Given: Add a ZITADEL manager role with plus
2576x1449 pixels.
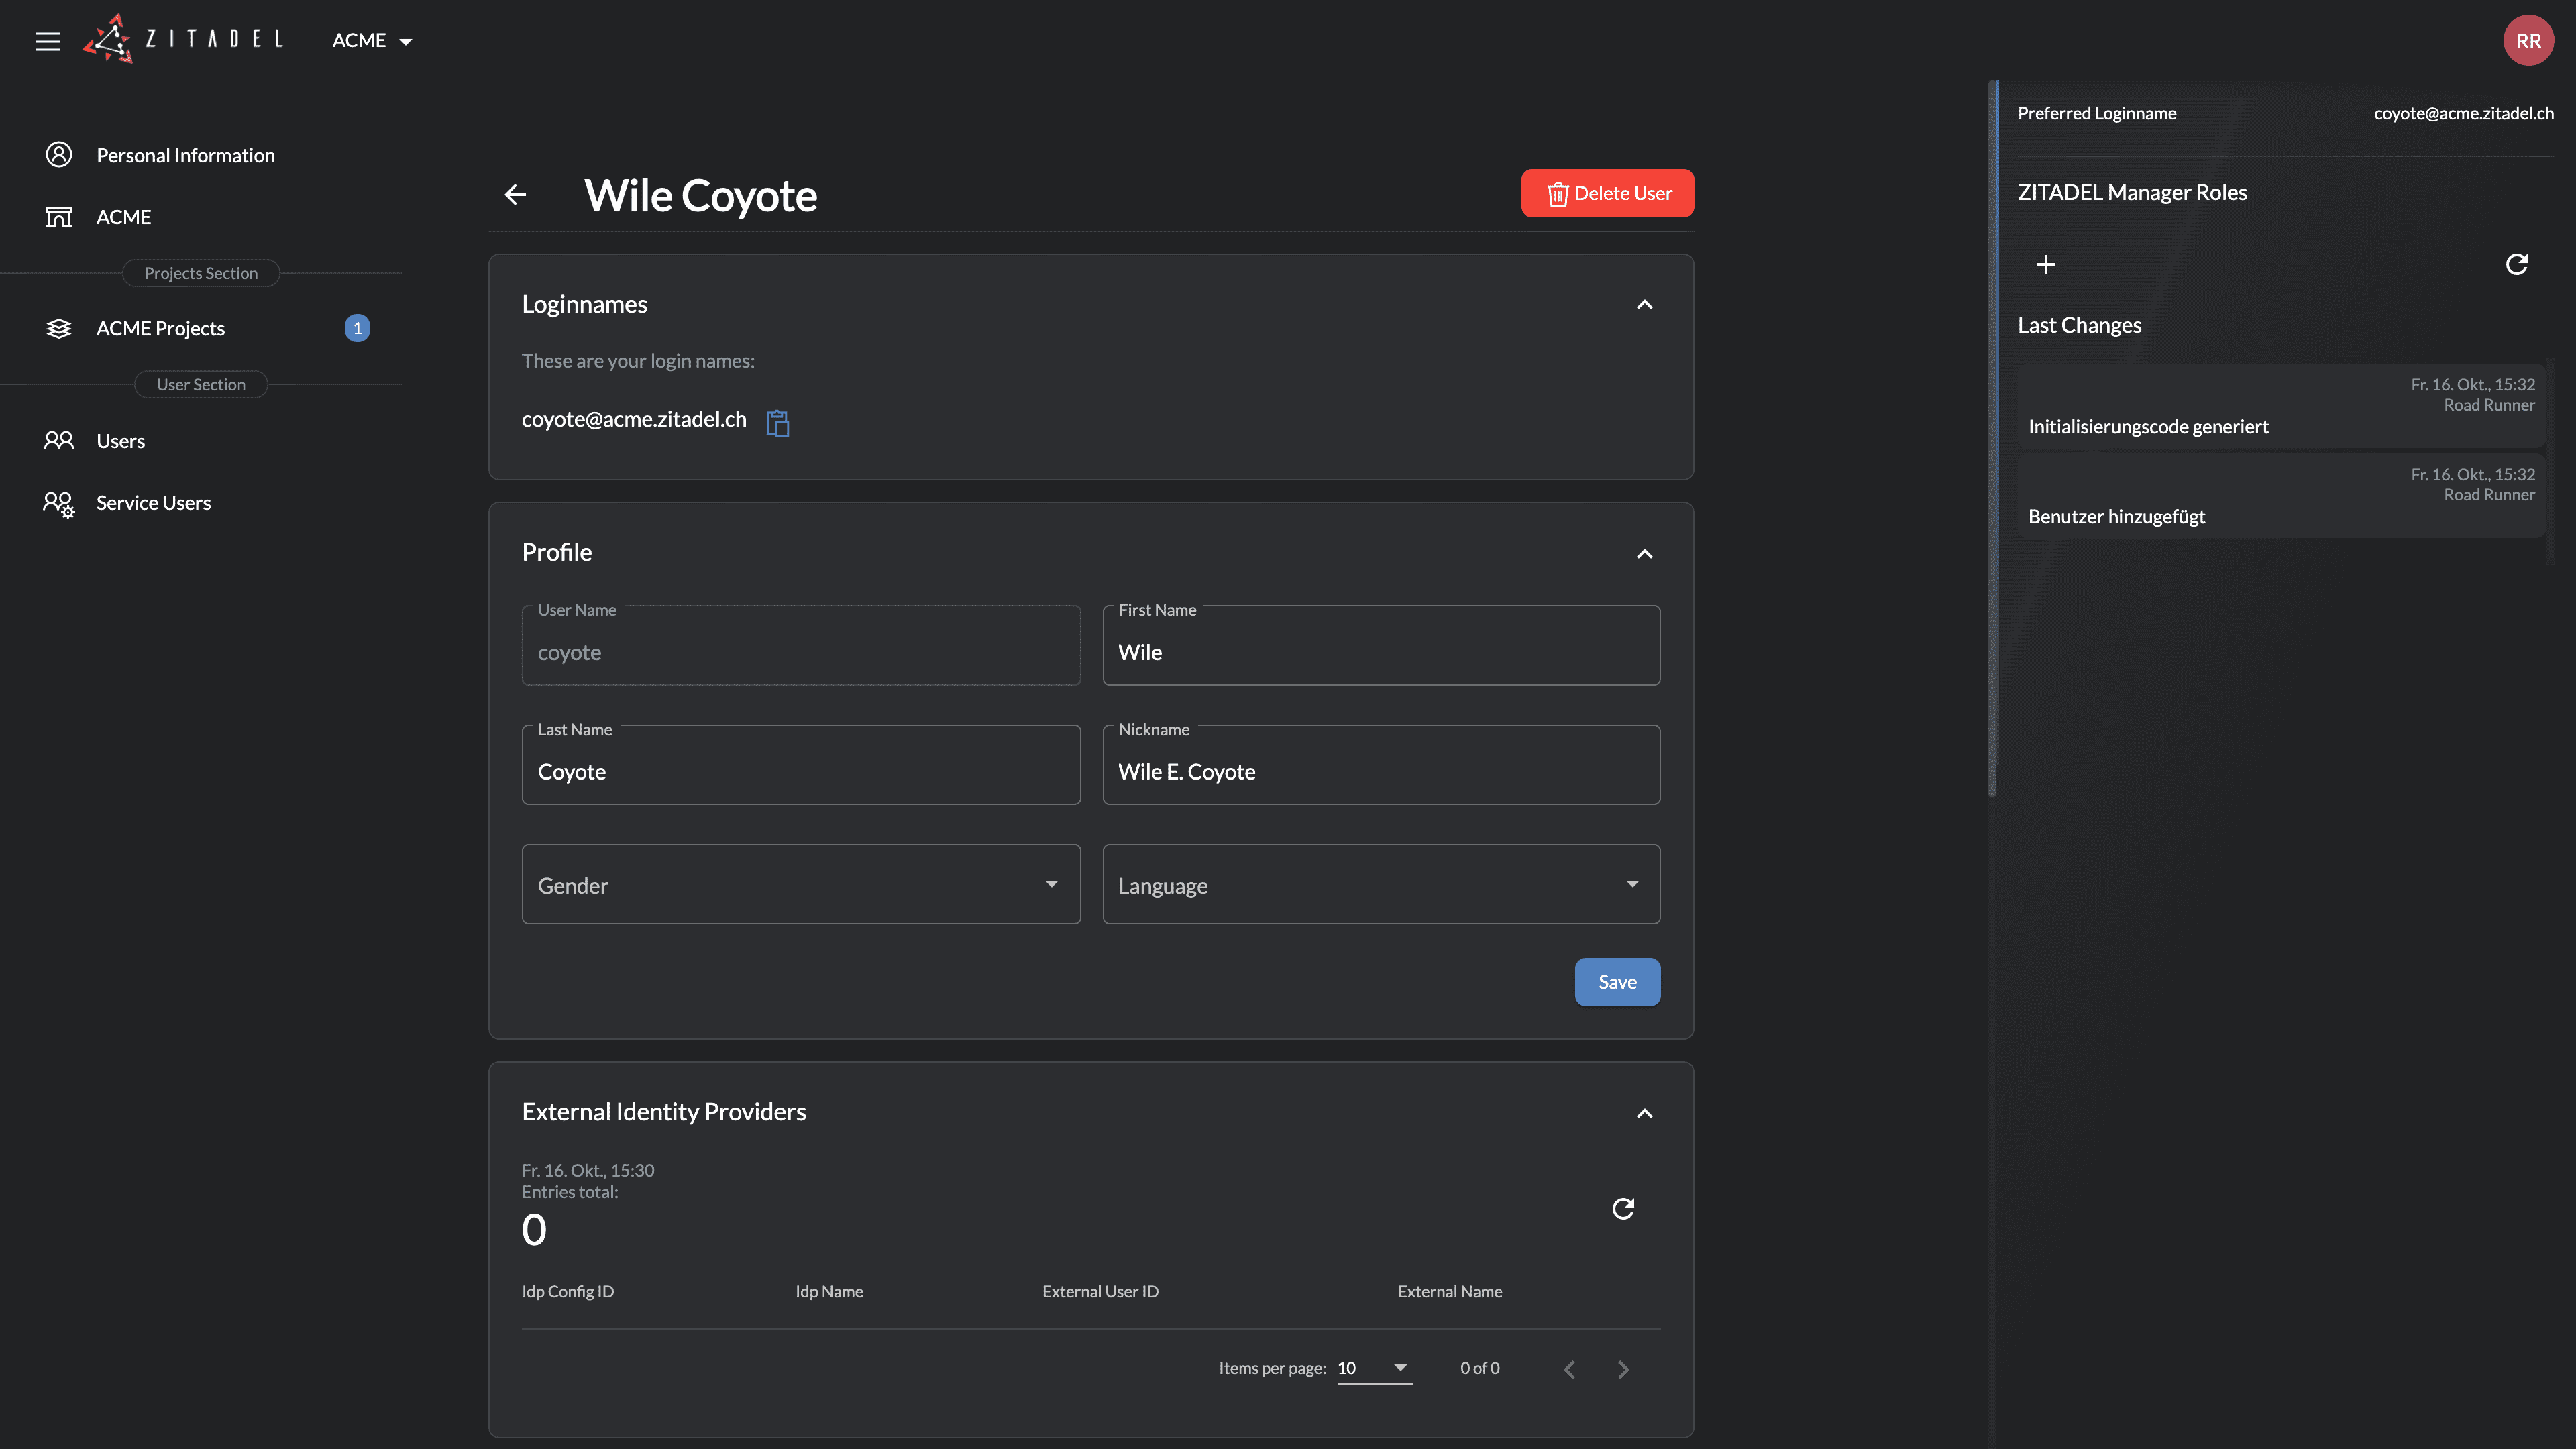Looking at the screenshot, I should (x=2046, y=264).
